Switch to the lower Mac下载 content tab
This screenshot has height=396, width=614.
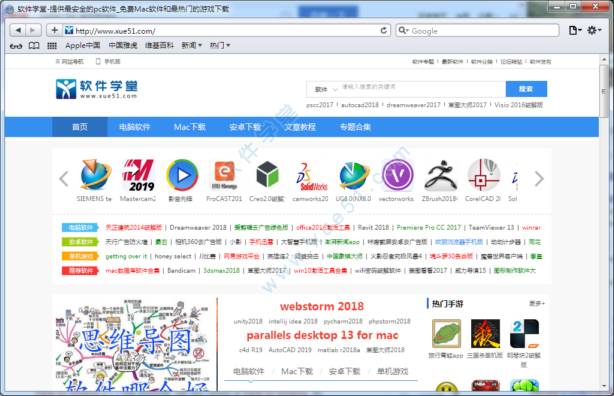(297, 371)
